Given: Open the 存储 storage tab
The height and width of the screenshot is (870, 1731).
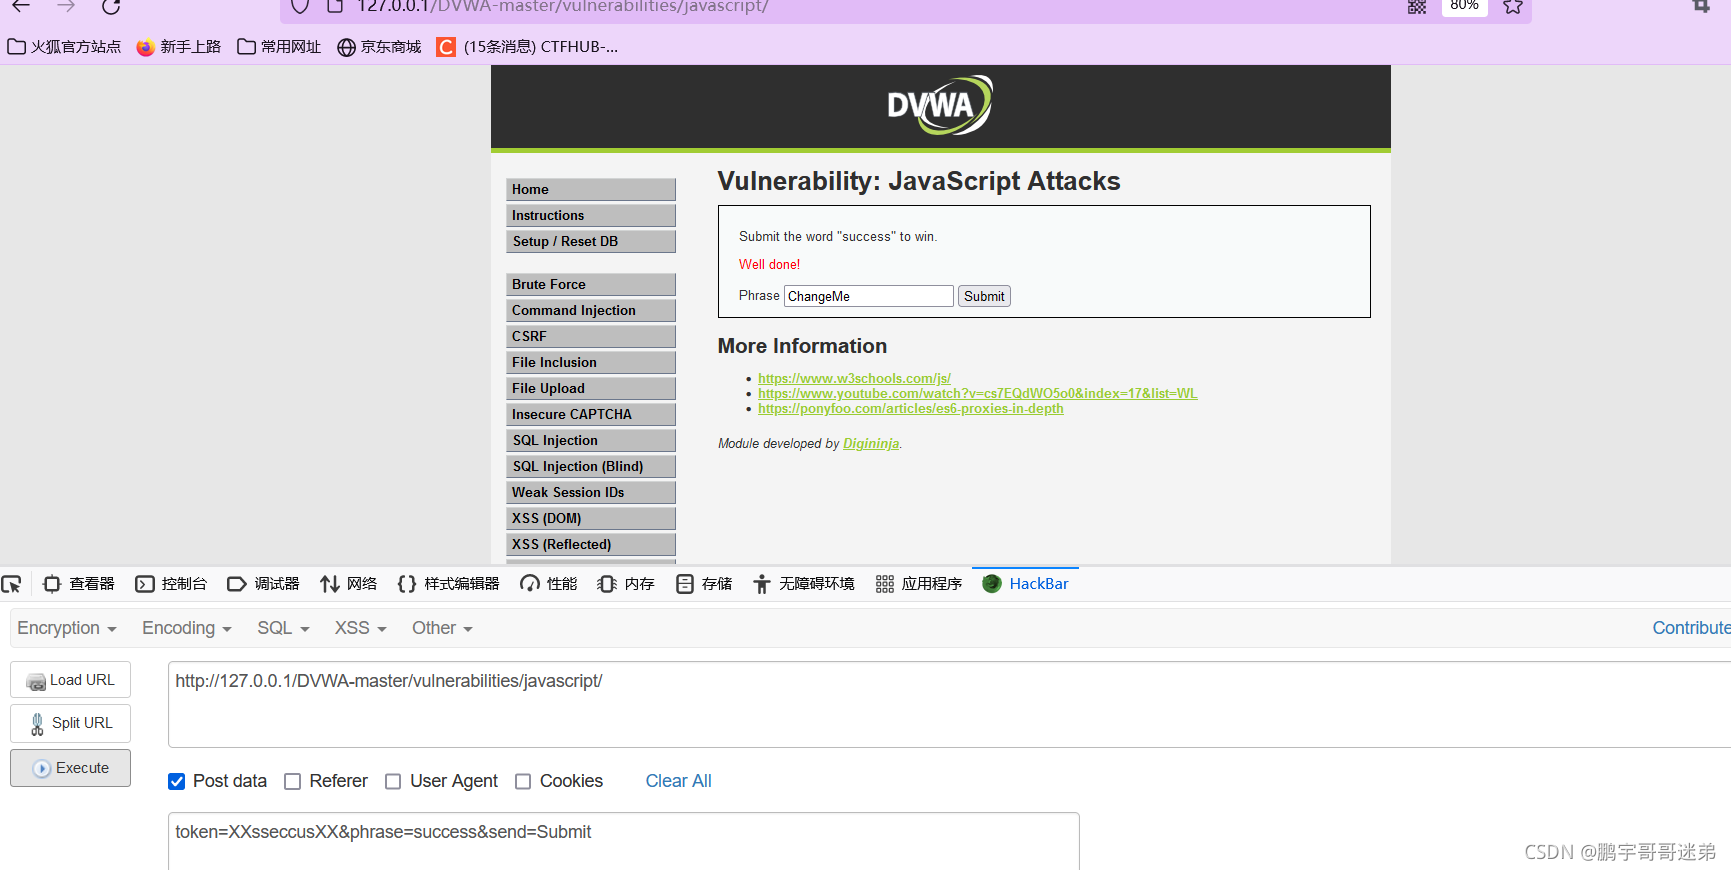Looking at the screenshot, I should click(704, 584).
